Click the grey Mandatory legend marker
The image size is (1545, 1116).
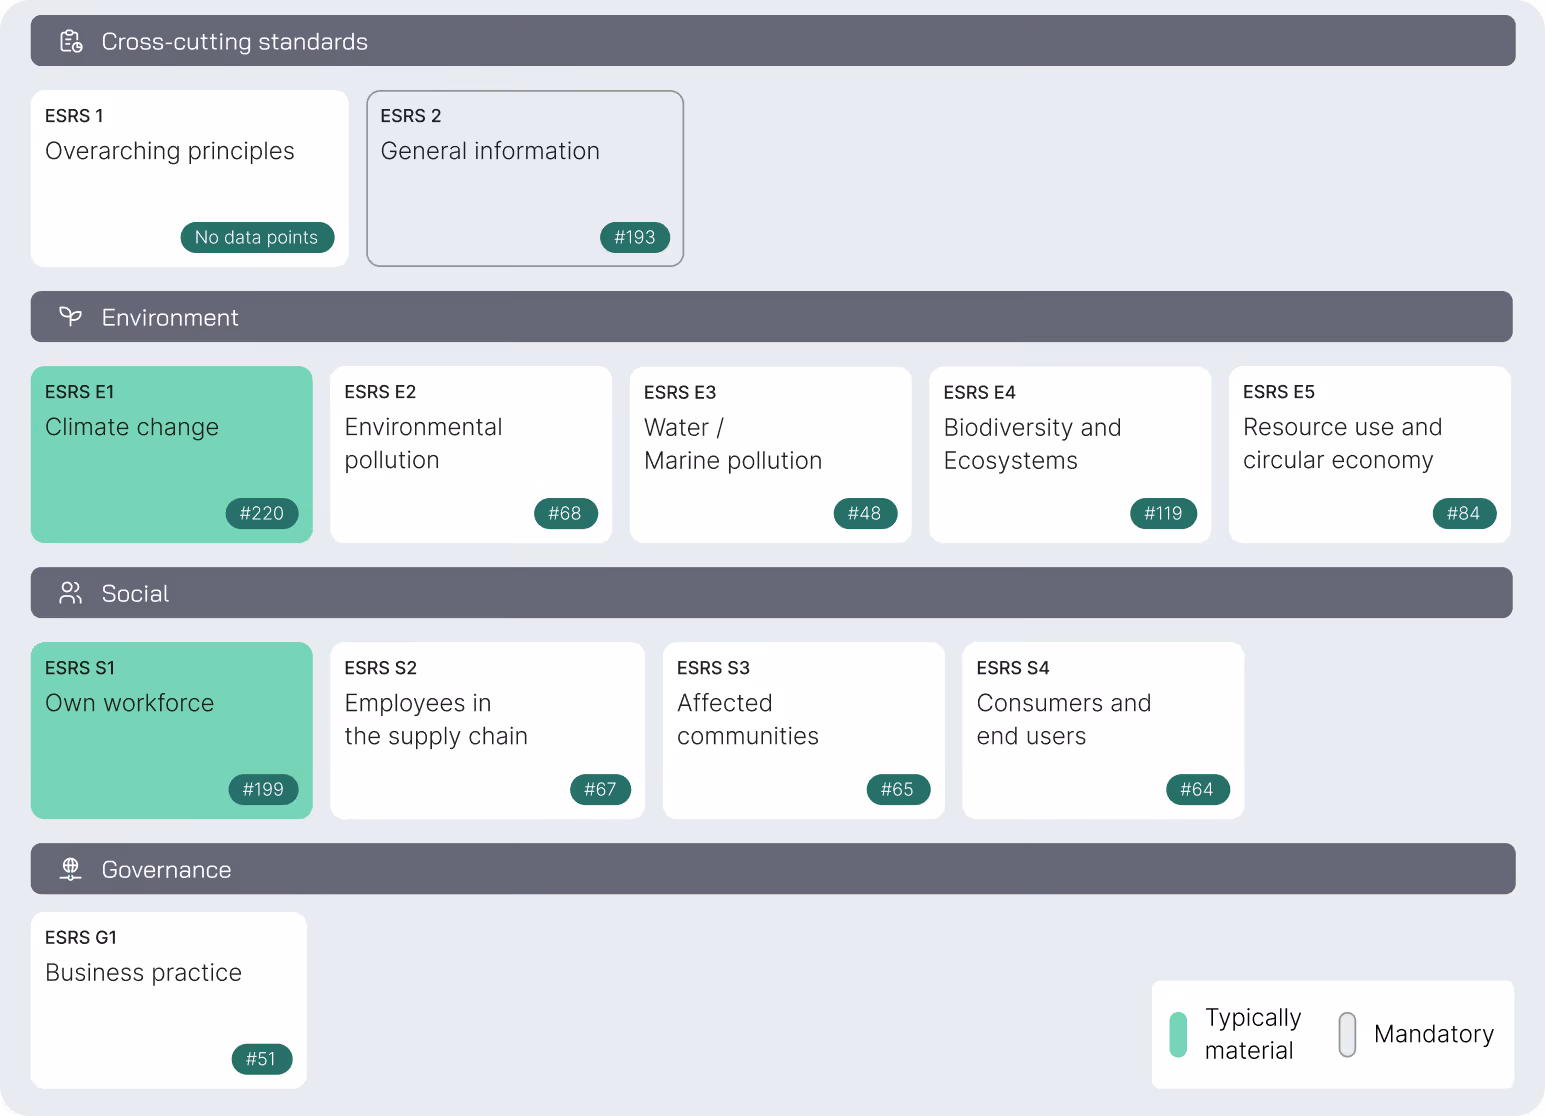click(x=1347, y=1034)
